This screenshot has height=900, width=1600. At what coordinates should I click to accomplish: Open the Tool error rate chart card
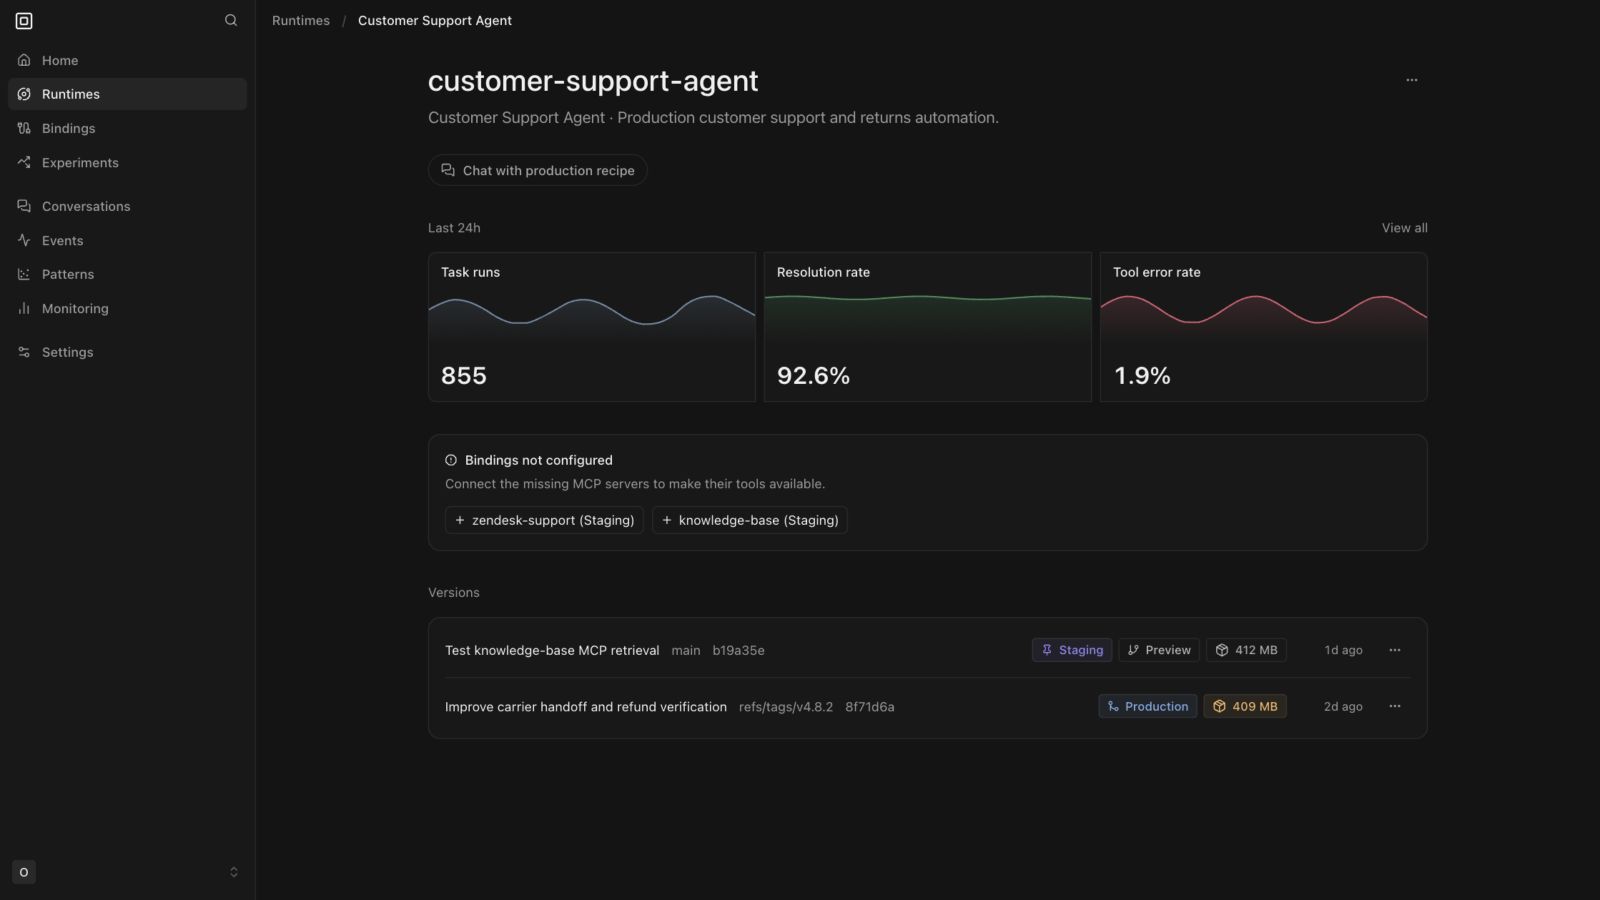pos(1263,327)
